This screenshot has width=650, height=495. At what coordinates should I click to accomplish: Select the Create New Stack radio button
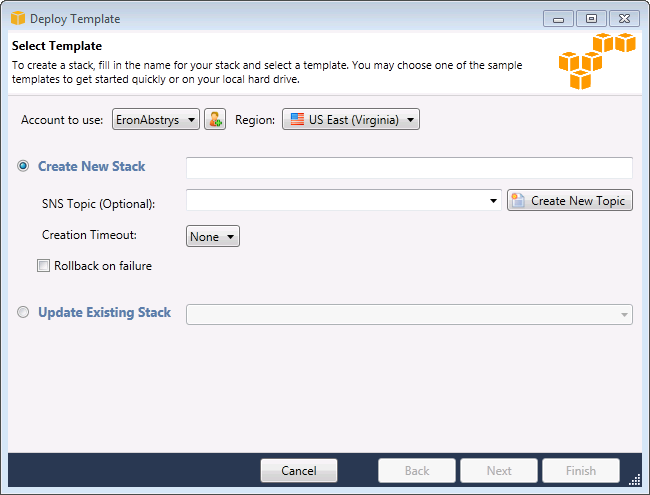(24, 166)
